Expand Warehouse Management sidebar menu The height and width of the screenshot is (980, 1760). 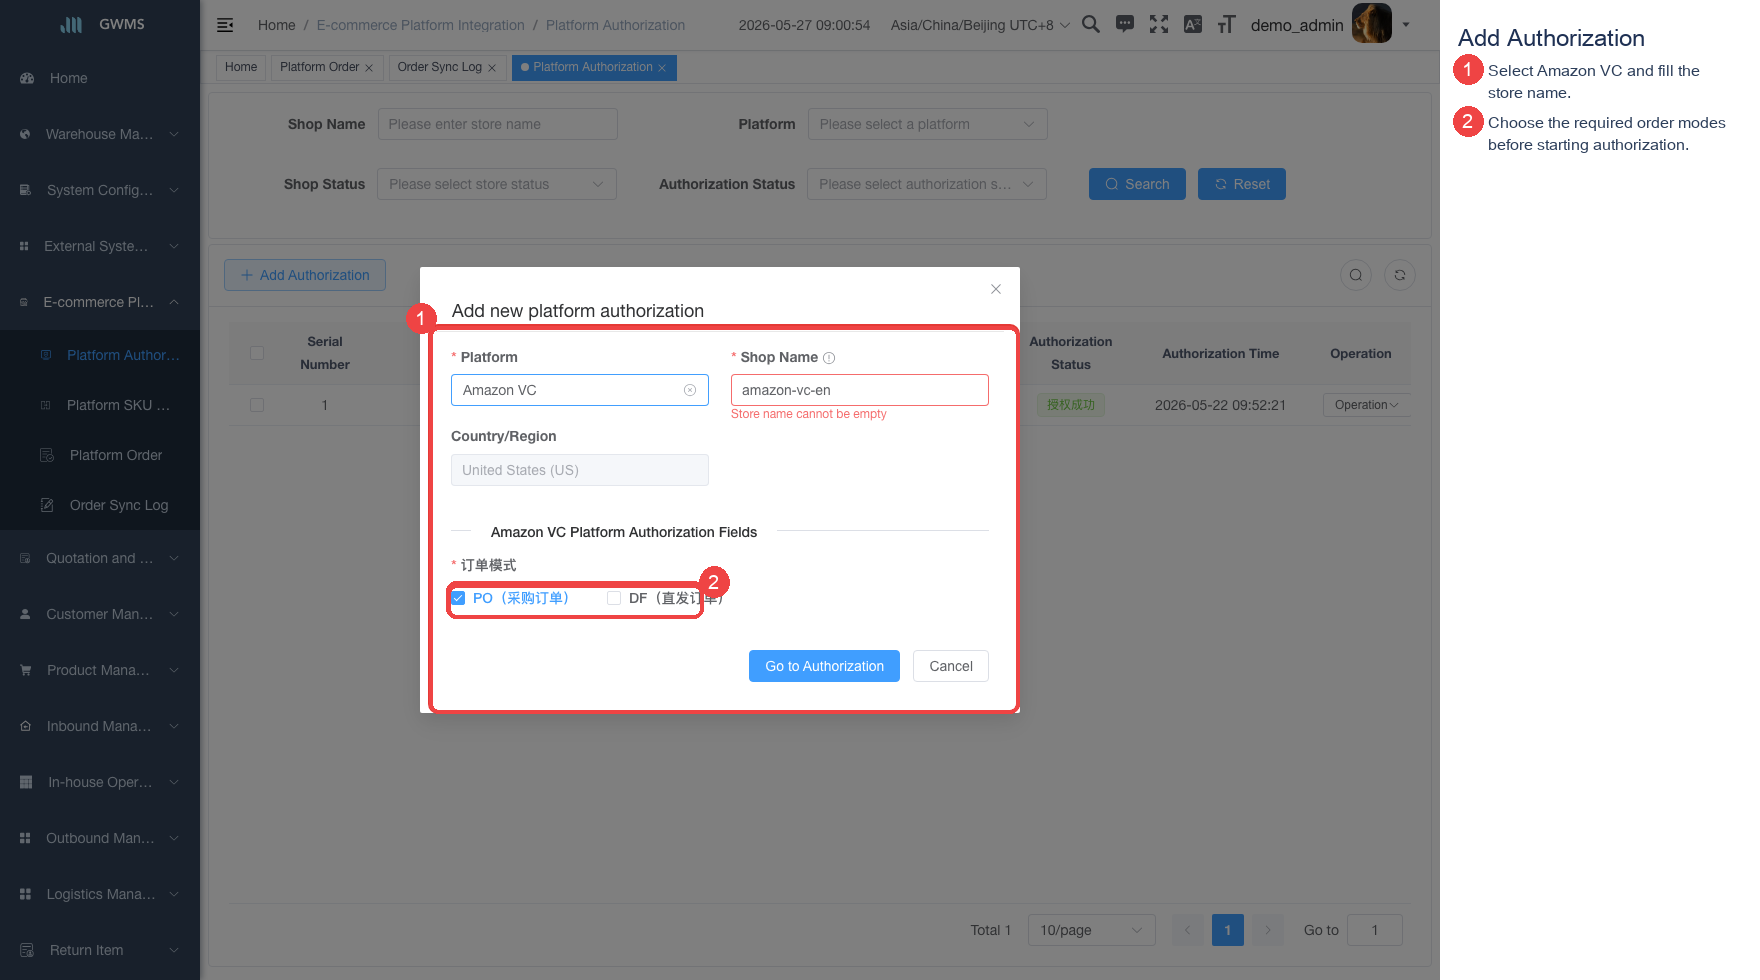point(100,134)
